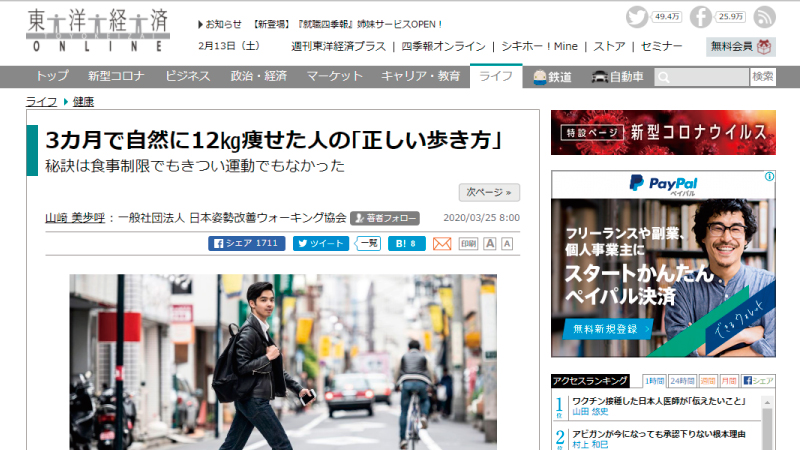Click the orange email envelope icon

click(442, 243)
